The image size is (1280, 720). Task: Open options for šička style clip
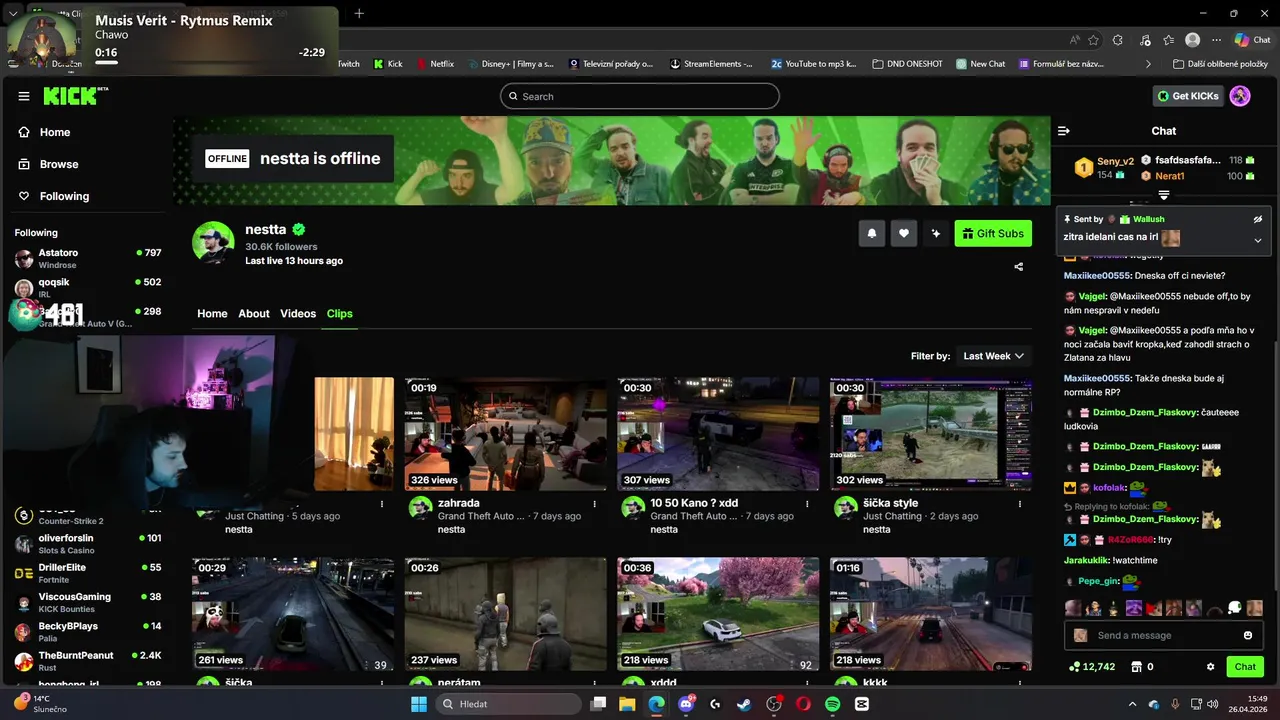click(x=1020, y=504)
